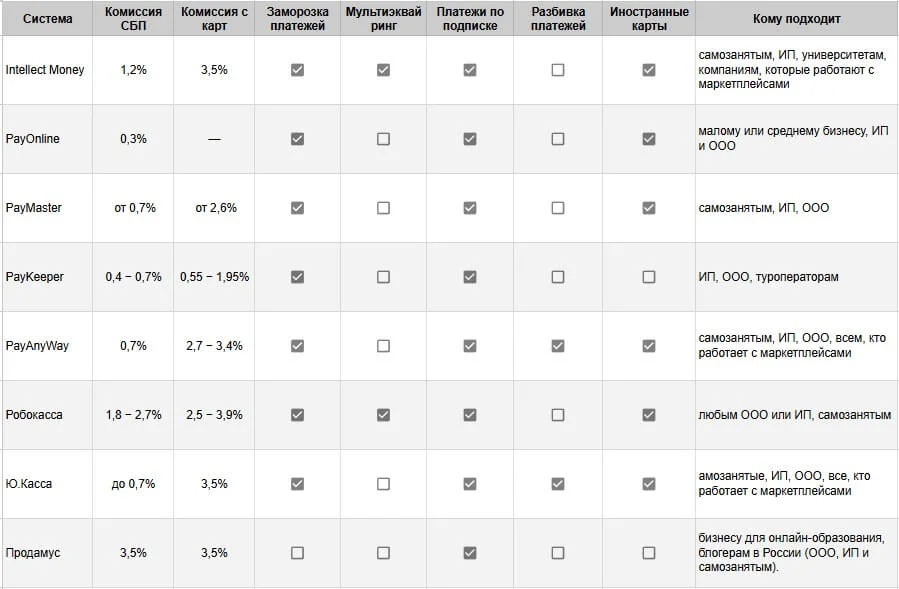Click the Intellect Money row name
899x589 pixels.
[x=45, y=70]
